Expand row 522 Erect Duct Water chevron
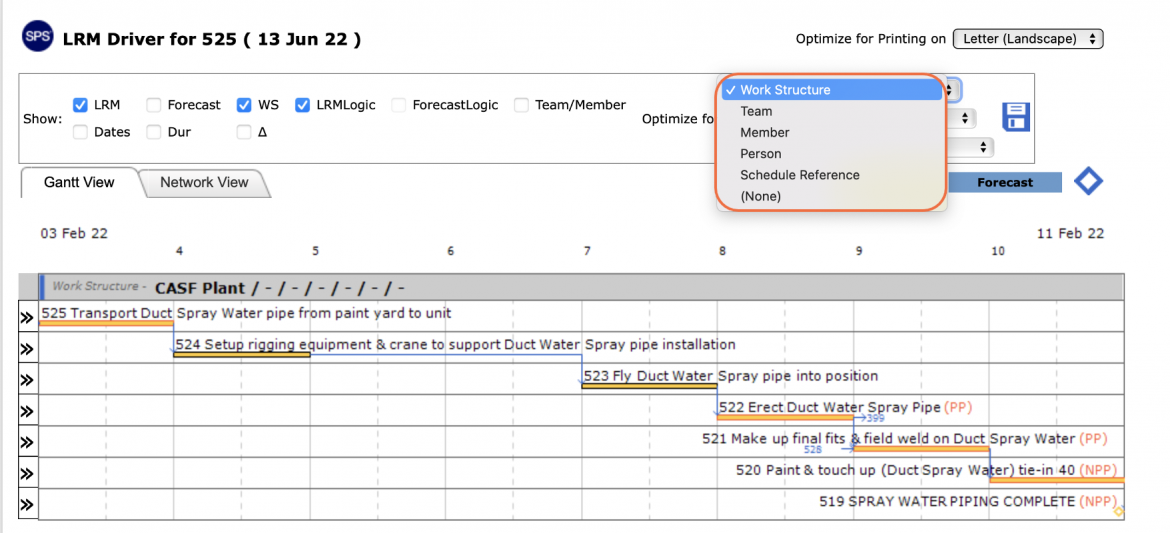The image size is (1170, 533). (x=28, y=411)
